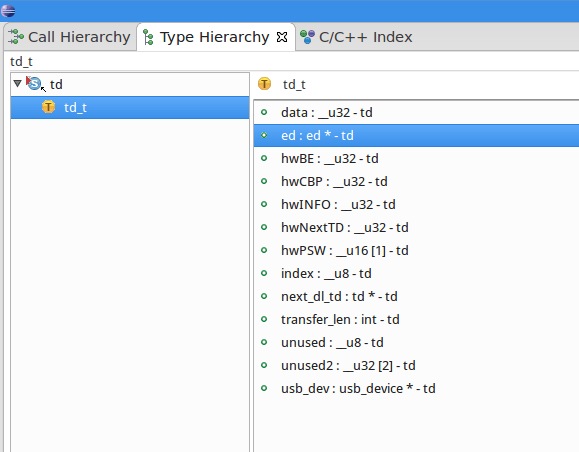The image size is (579, 452).
Task: Click the field icon next to hwCBP
Action: pyautogui.click(x=264, y=181)
